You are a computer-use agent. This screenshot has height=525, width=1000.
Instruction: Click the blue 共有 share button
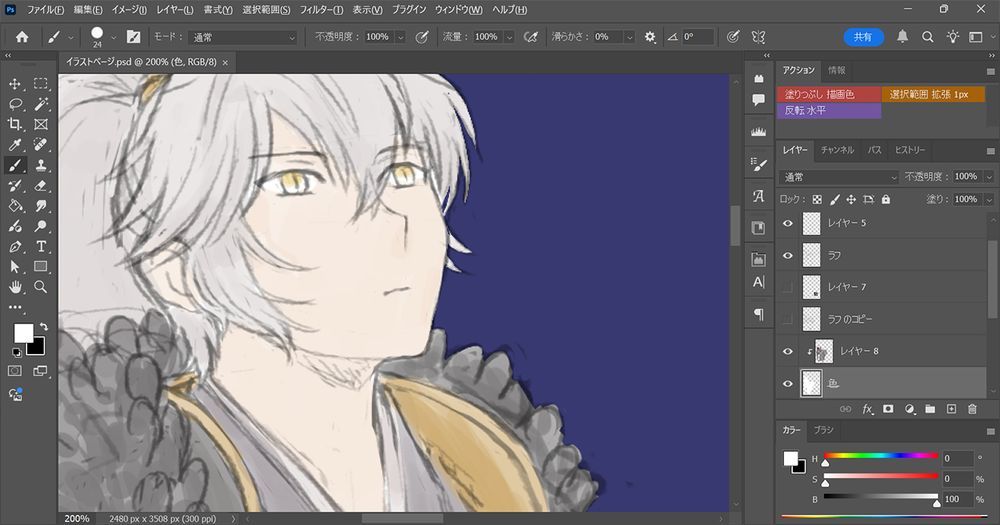[862, 37]
